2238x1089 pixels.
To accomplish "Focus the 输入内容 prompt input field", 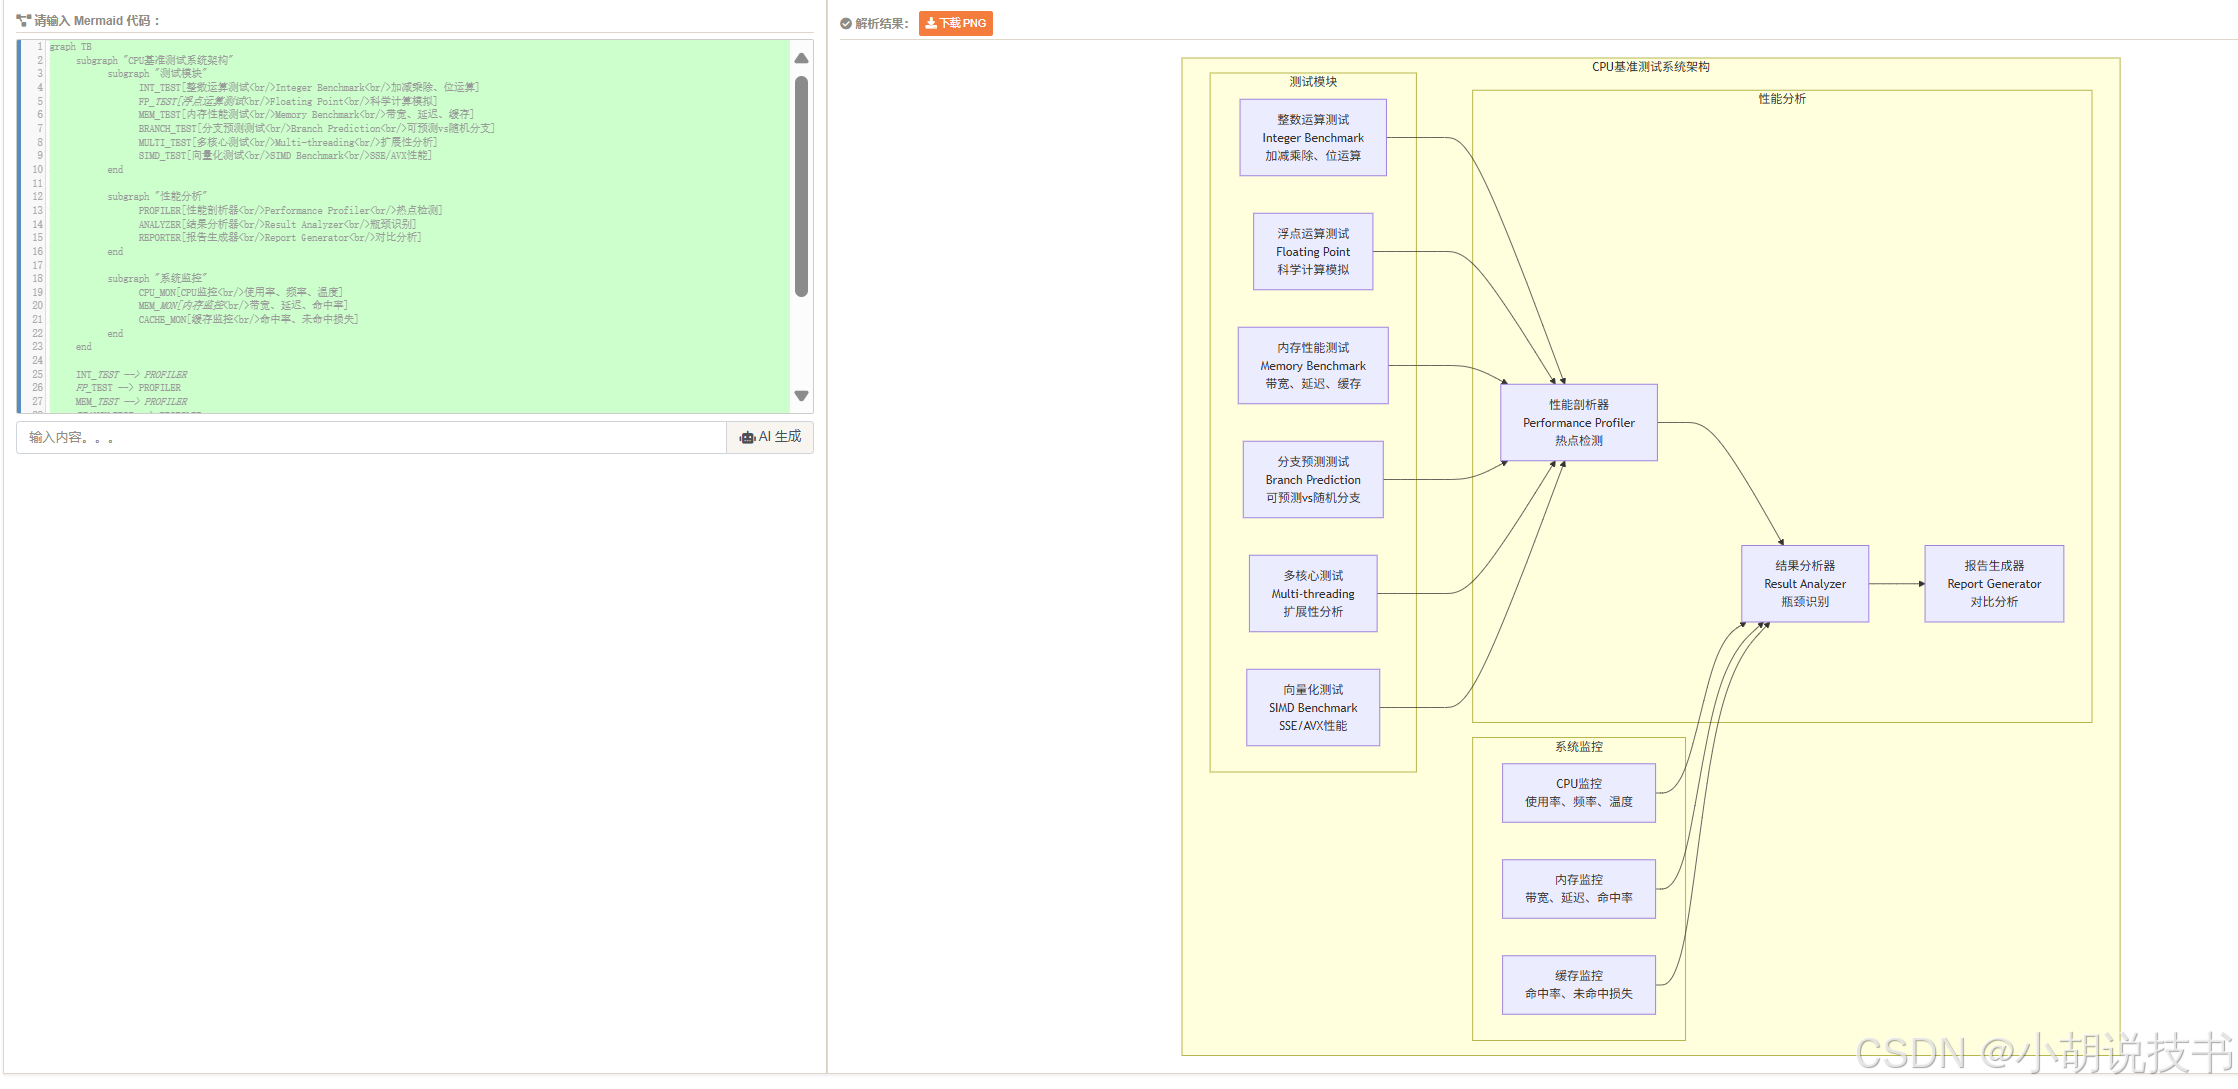I will (371, 437).
